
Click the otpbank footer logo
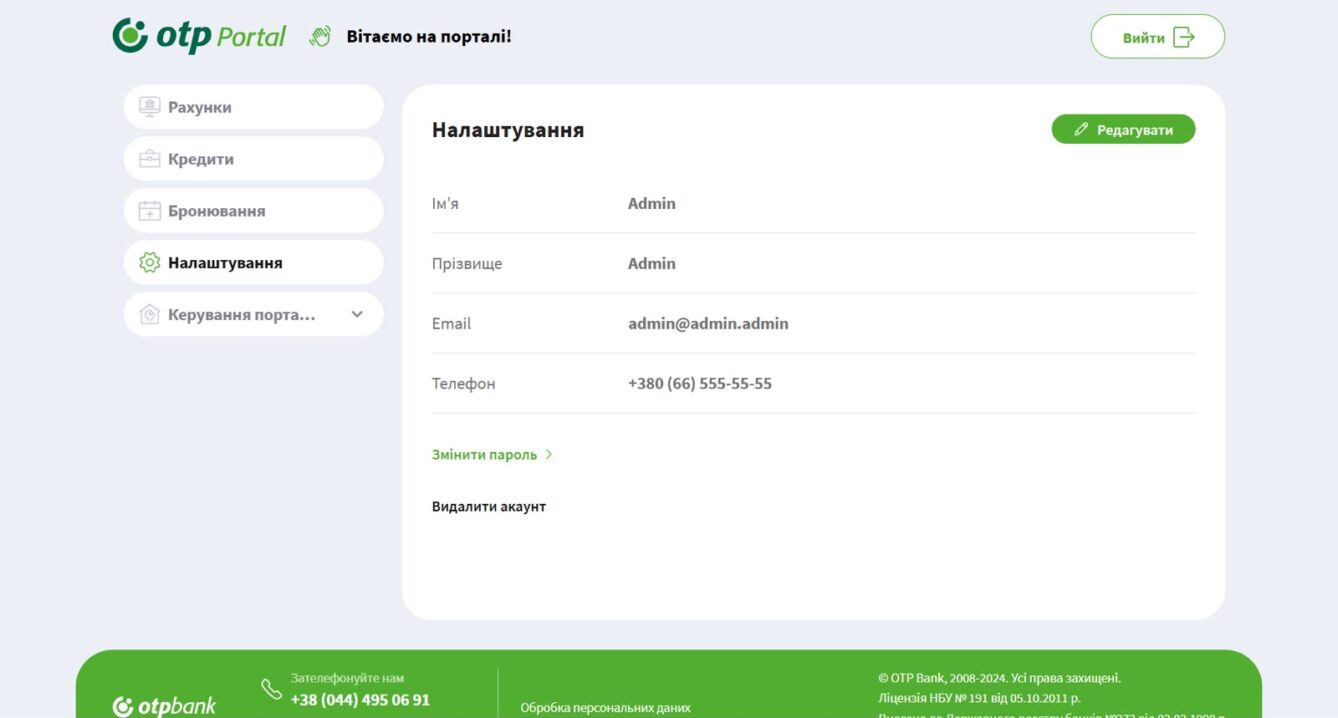tap(165, 706)
